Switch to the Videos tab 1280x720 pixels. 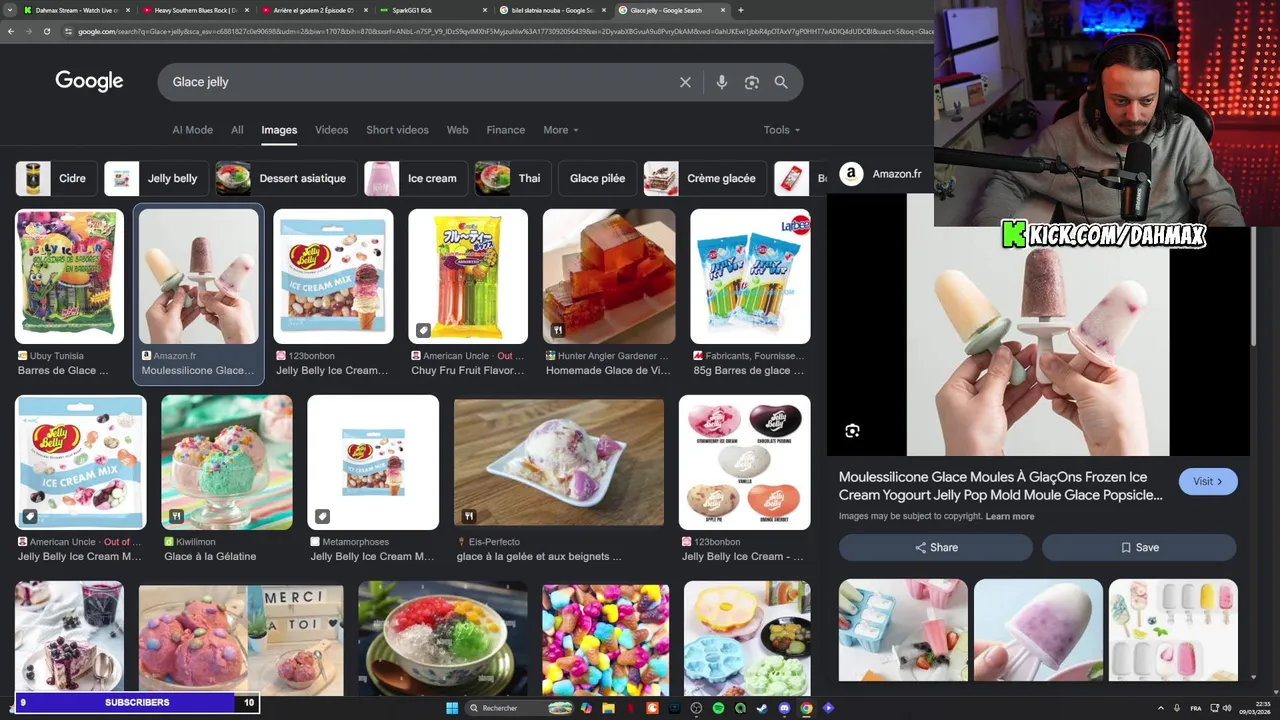(332, 130)
